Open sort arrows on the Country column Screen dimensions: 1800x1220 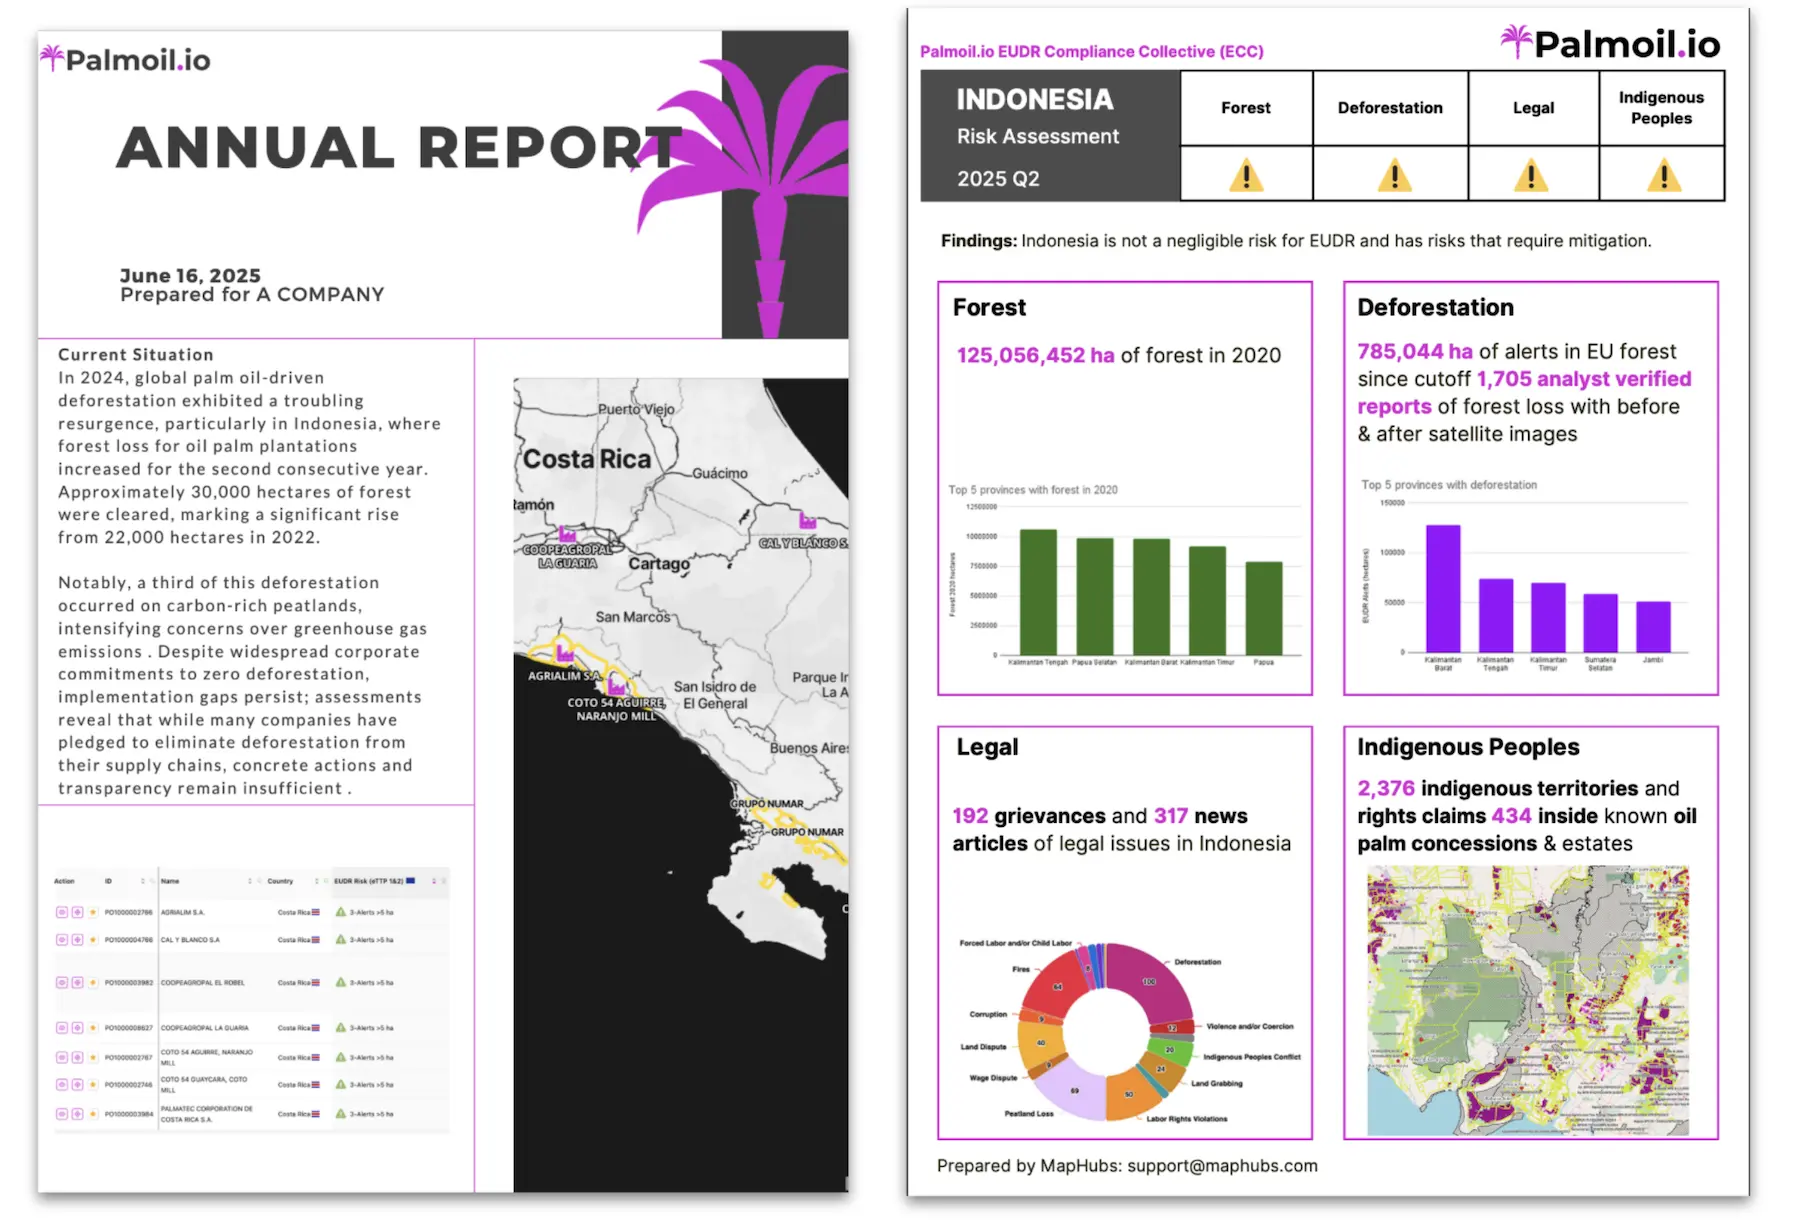coord(317,881)
